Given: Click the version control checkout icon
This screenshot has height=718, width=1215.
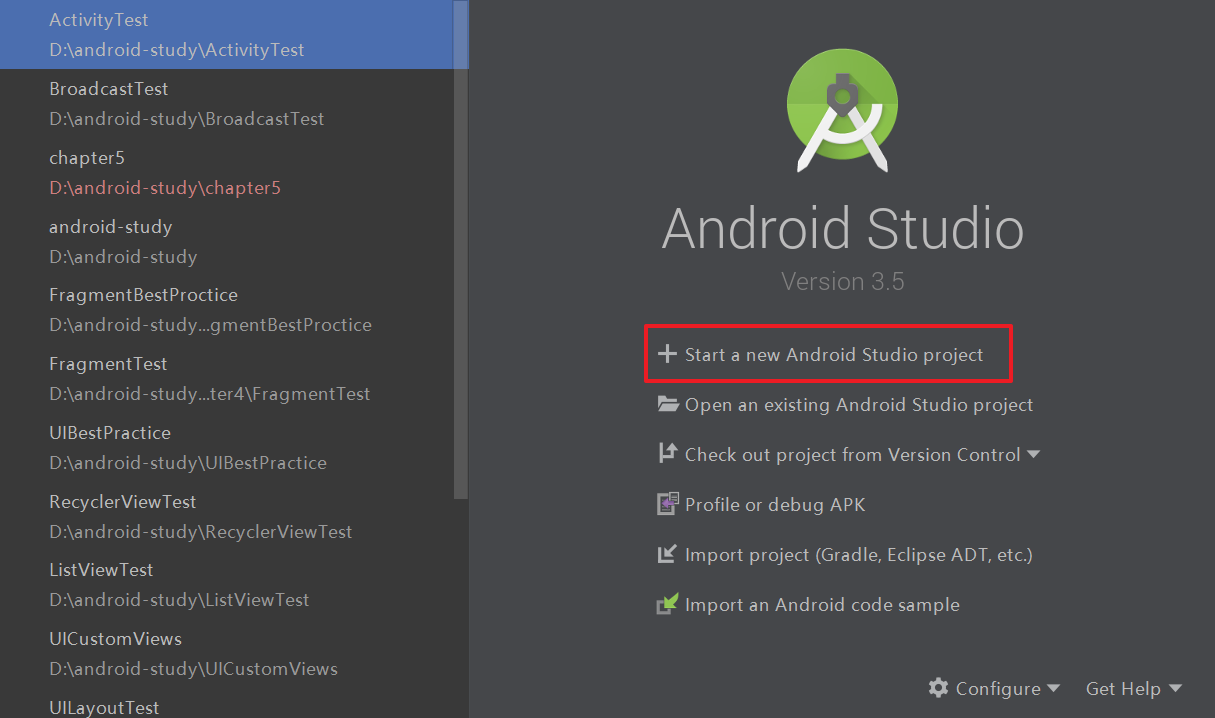Looking at the screenshot, I should click(x=667, y=454).
